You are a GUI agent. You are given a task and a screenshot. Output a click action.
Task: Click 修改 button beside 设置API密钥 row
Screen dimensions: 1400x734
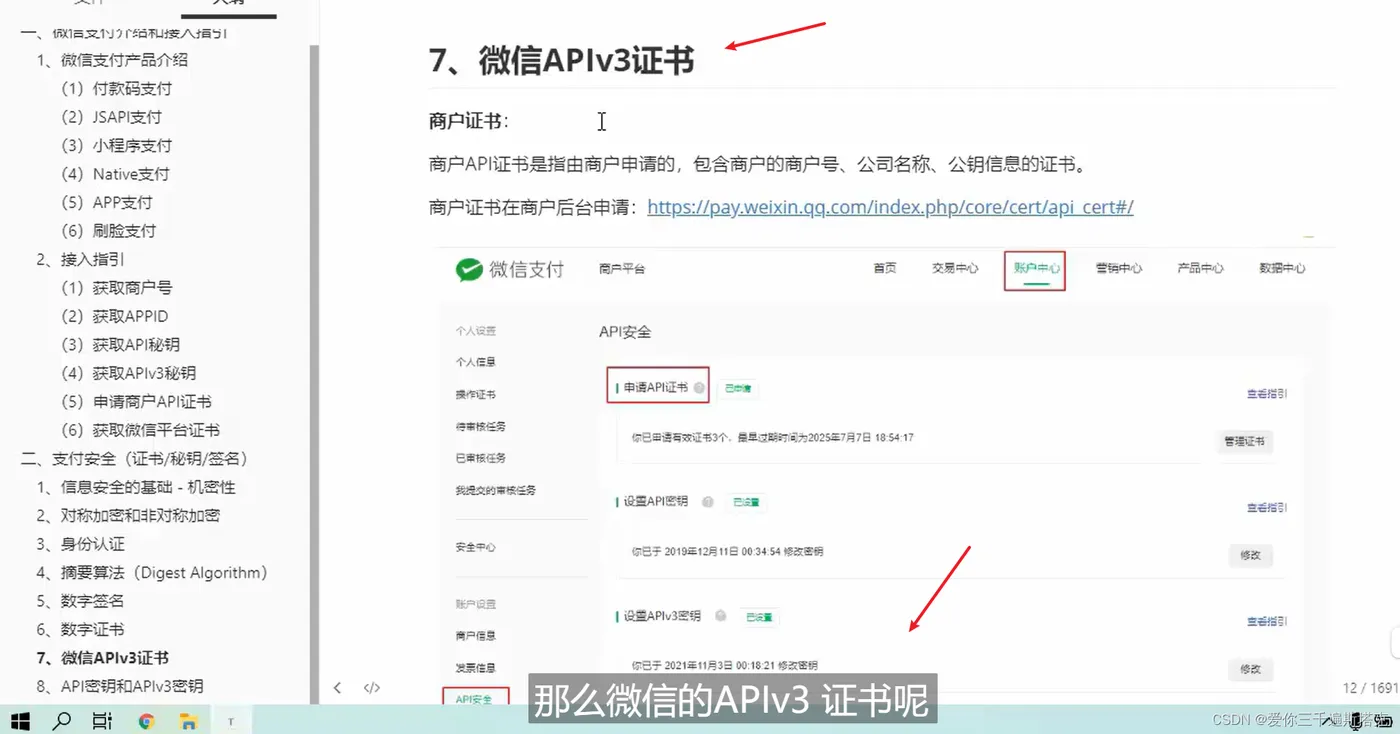tap(1250, 555)
